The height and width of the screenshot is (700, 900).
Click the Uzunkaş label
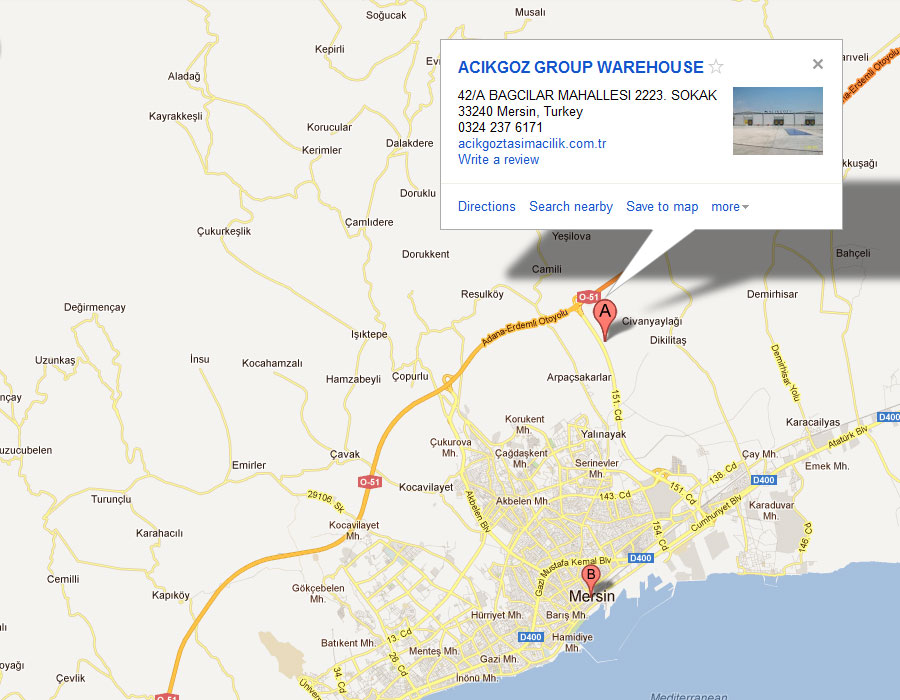click(x=55, y=360)
